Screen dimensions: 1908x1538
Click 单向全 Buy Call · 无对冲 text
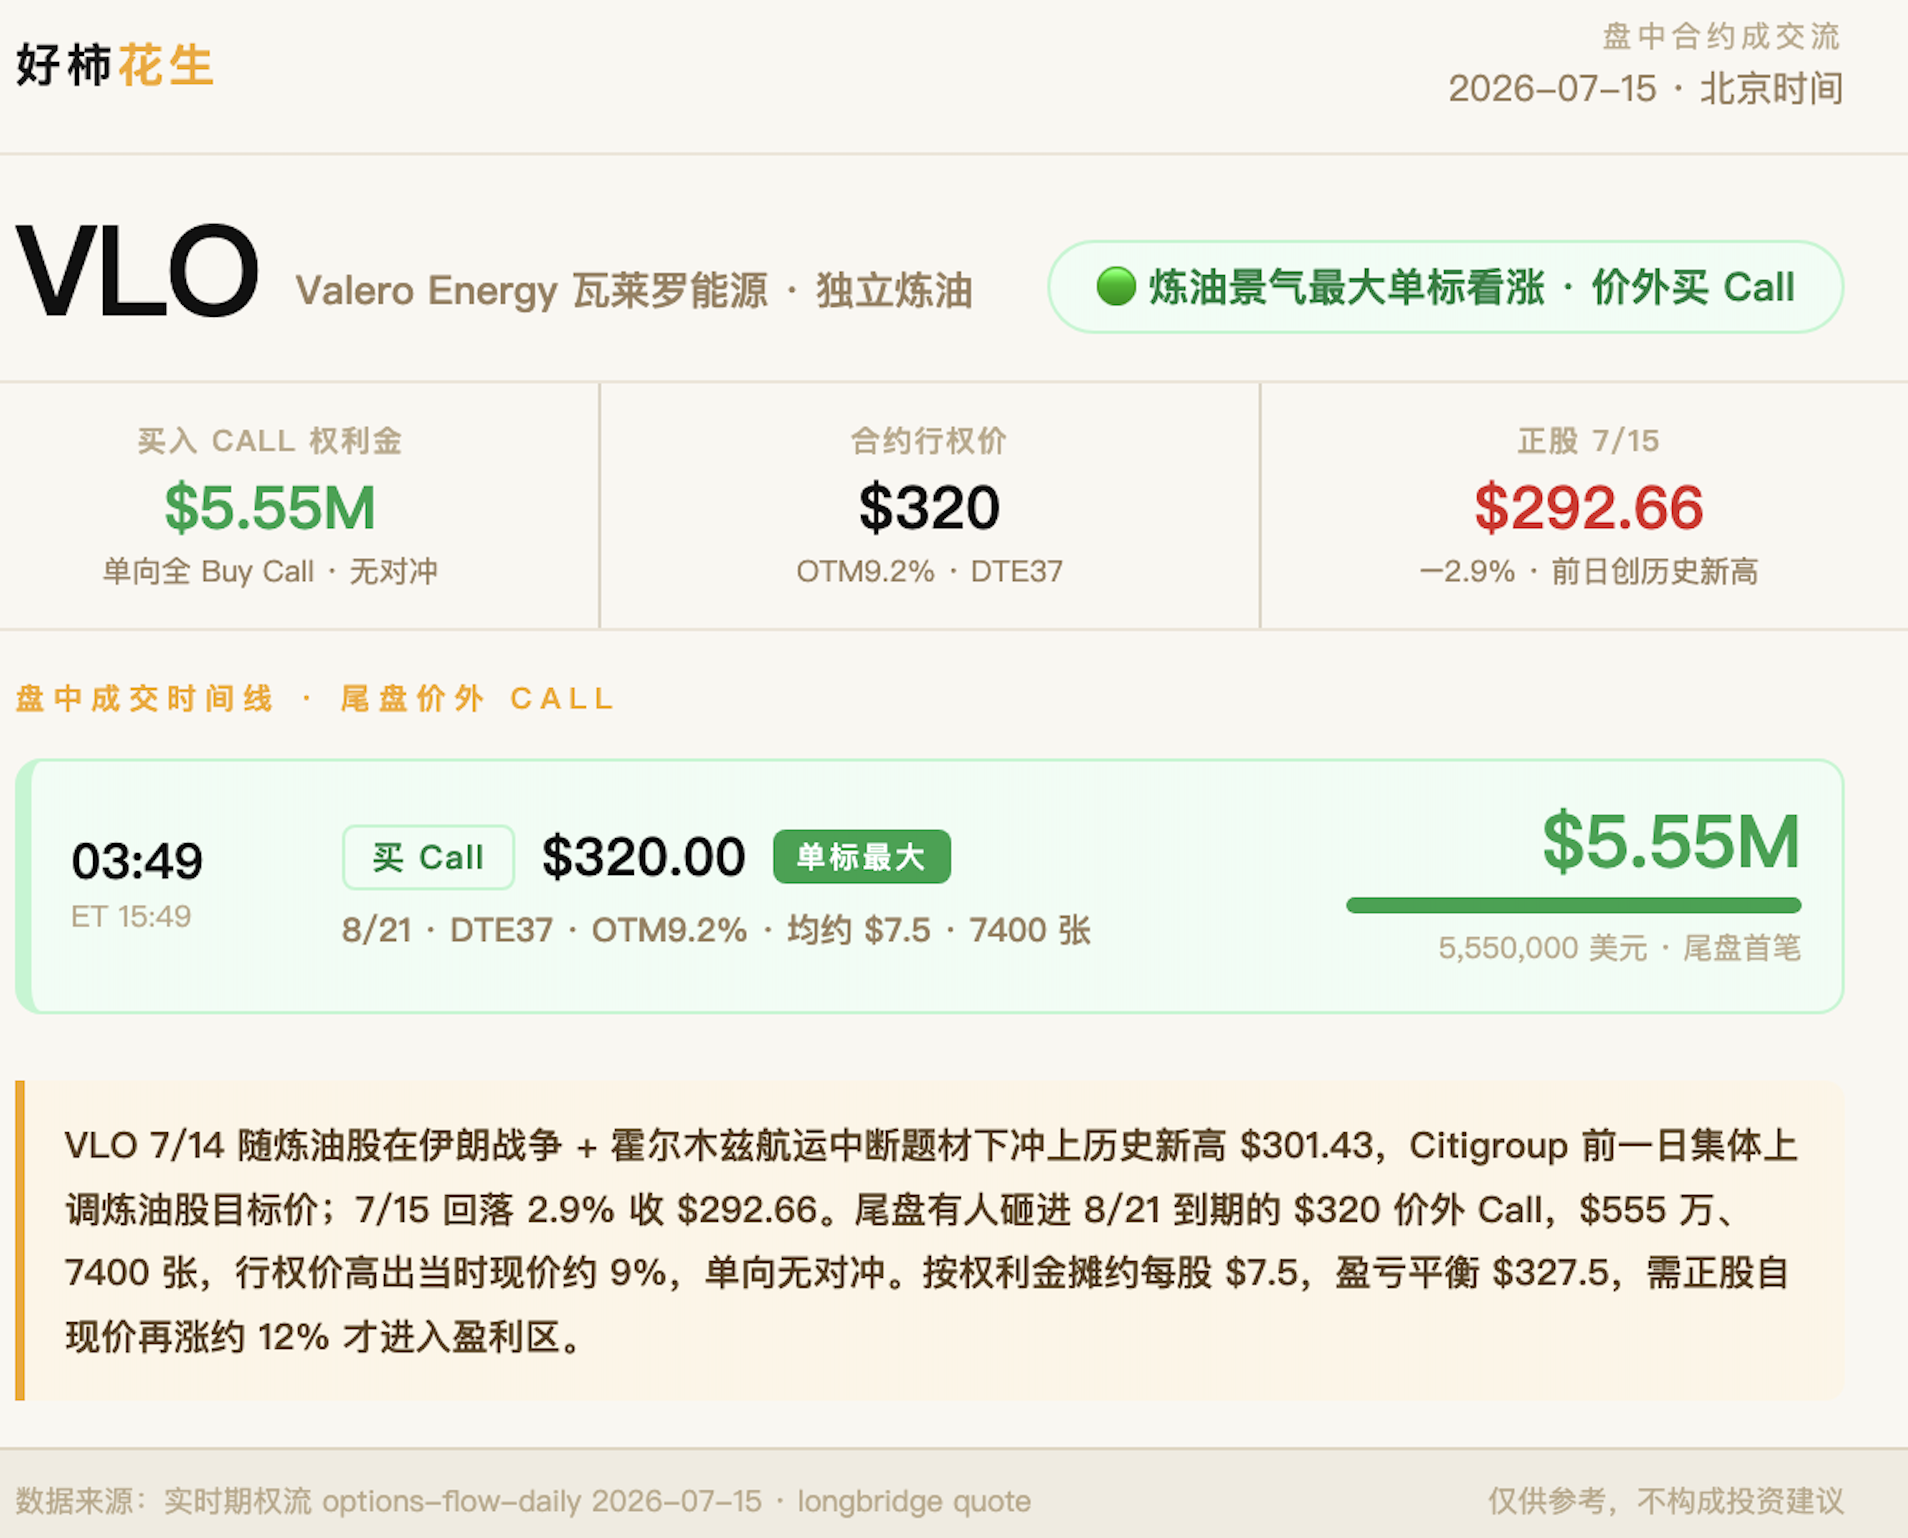270,572
